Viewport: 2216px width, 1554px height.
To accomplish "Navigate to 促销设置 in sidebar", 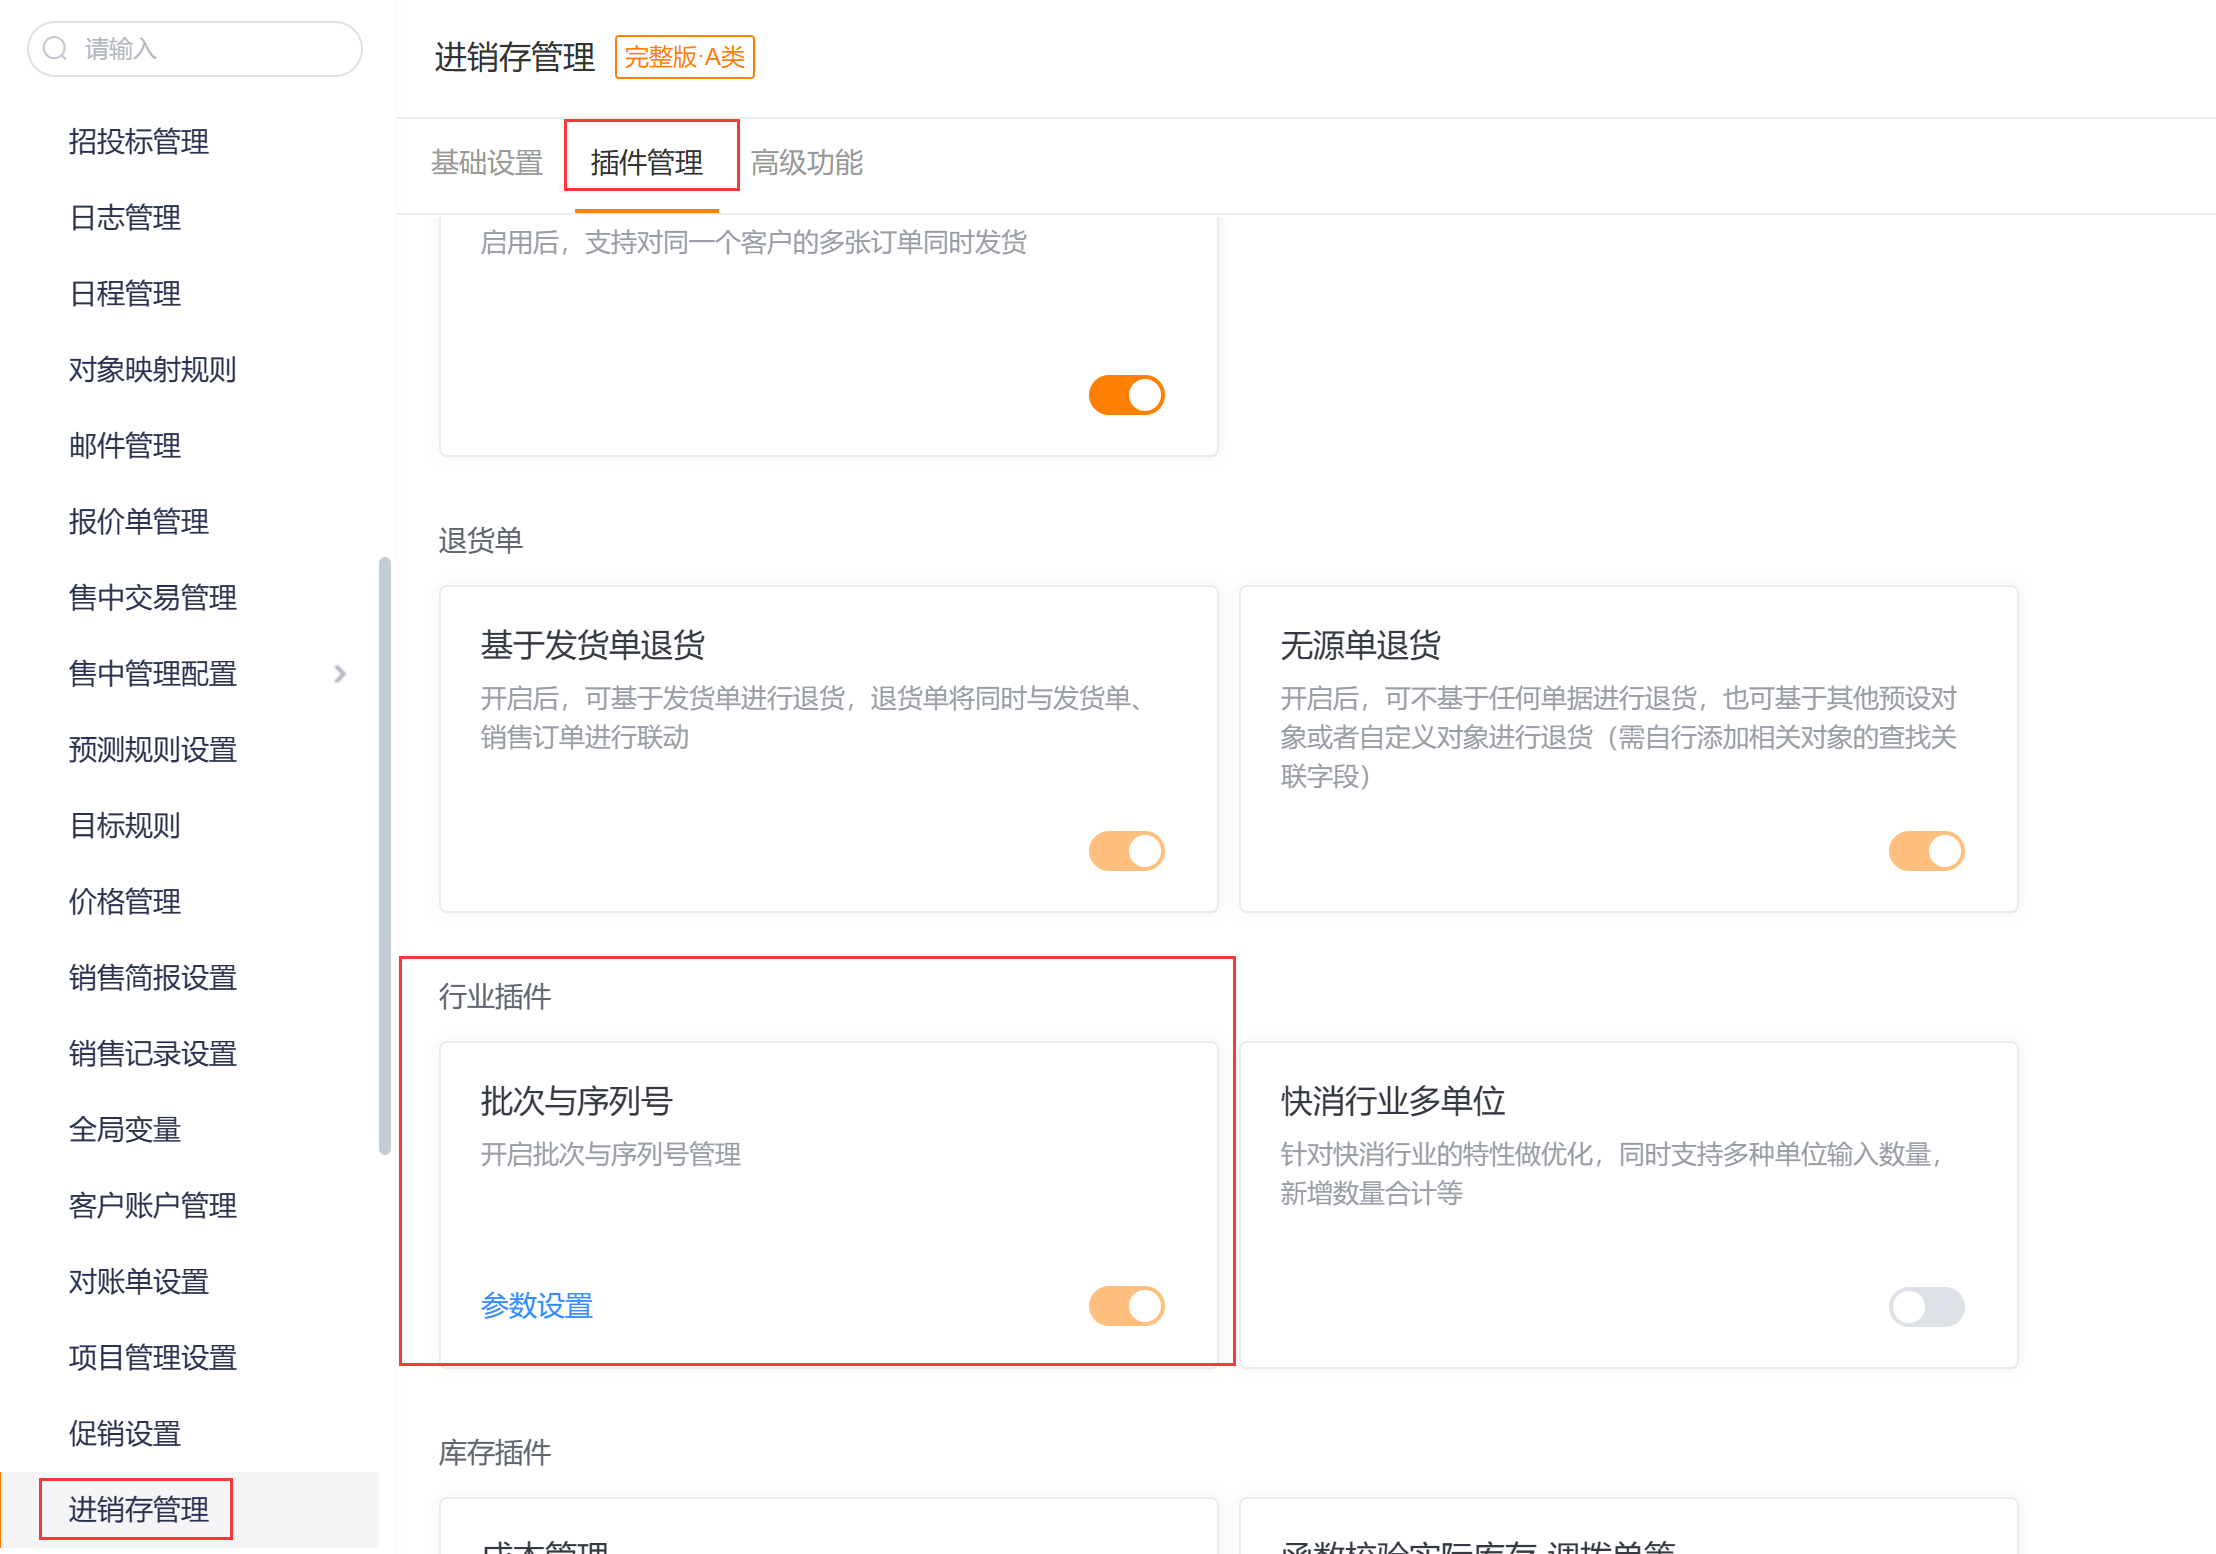I will (125, 1434).
